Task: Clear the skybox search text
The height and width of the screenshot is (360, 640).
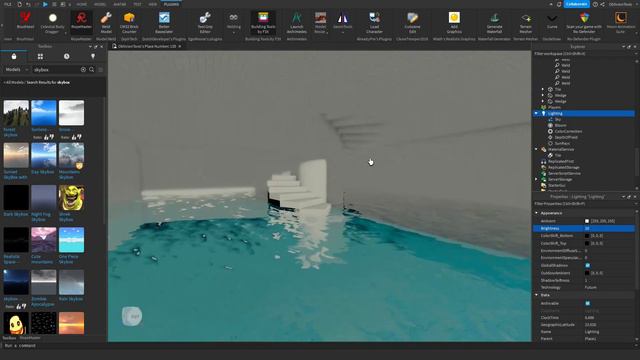Action: 83,70
